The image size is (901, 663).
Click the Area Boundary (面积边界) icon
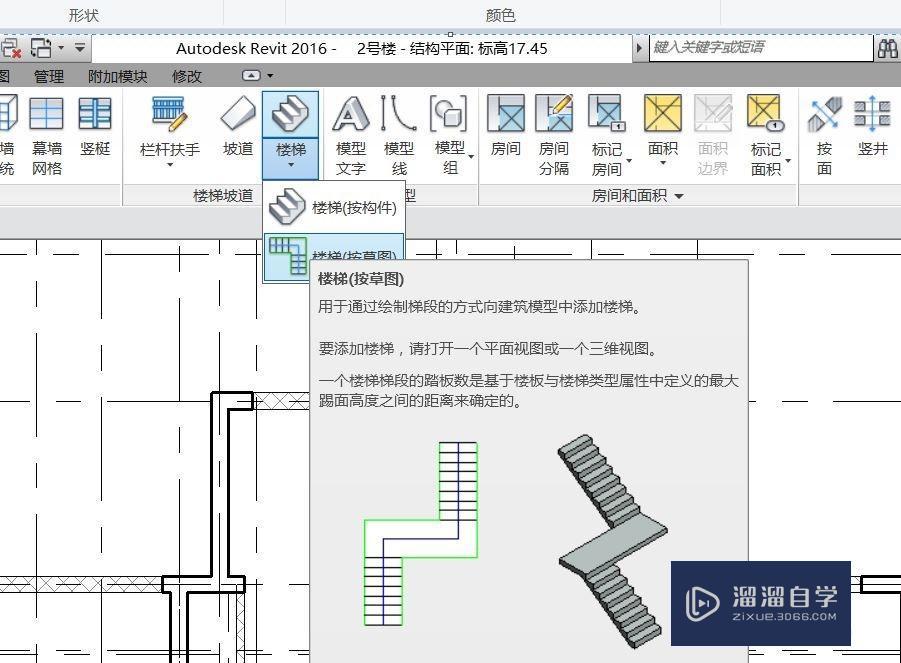[713, 113]
